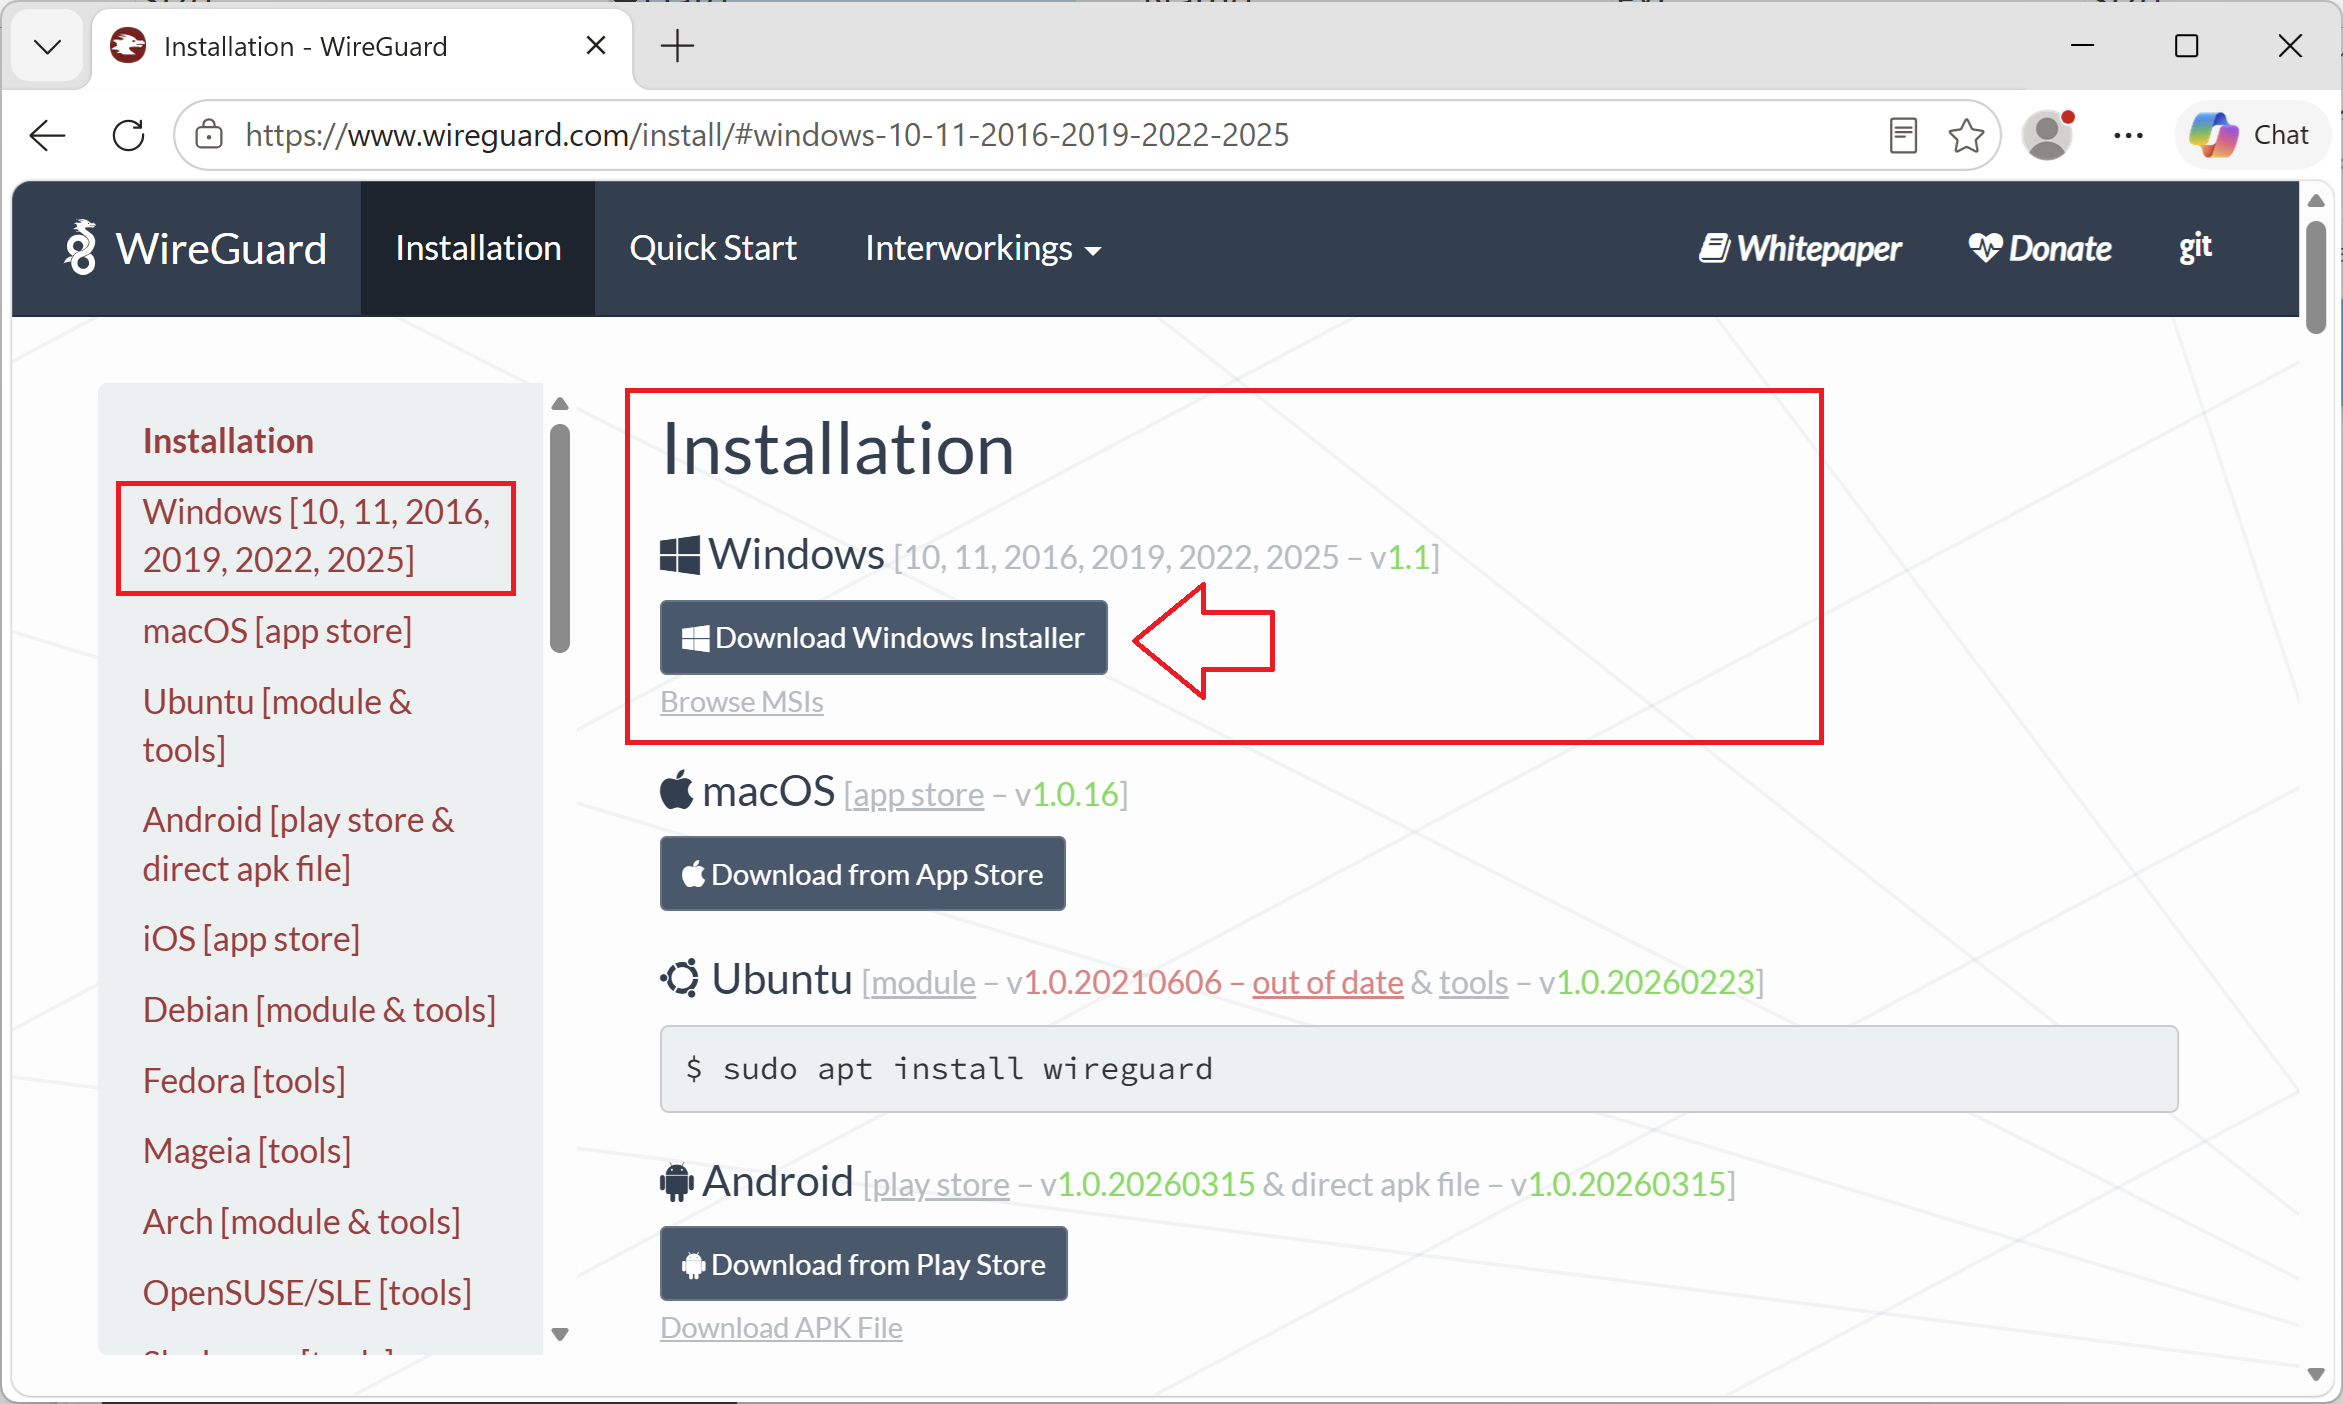2343x1404 pixels.
Task: Click sidebar scrollbar up arrow
Action: 560,404
